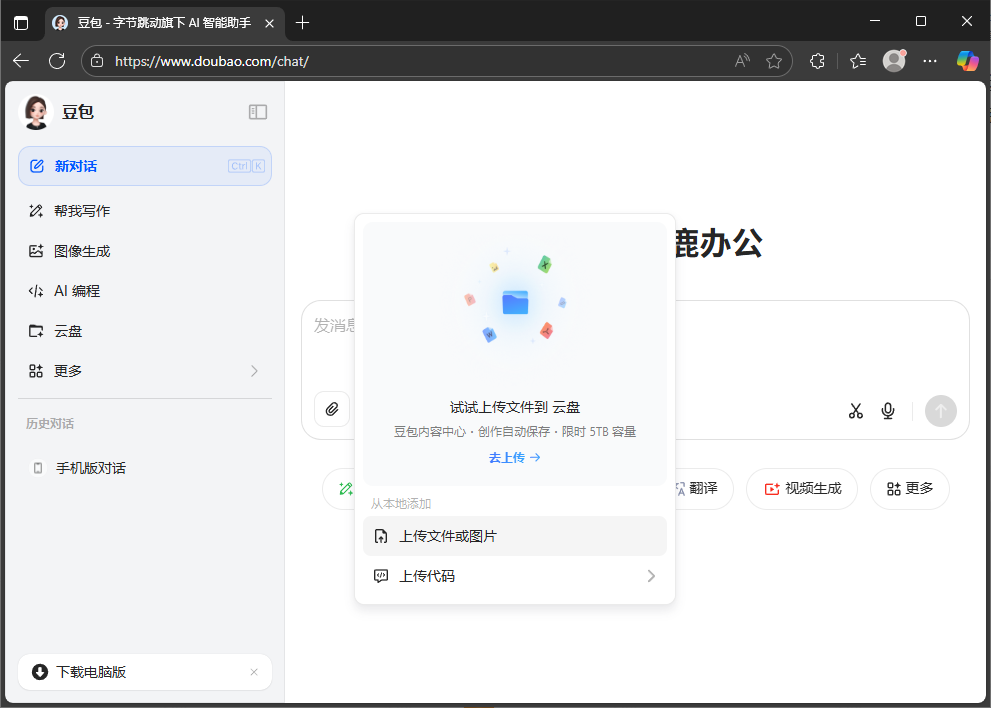Click the microphone voice input icon
Image resolution: width=991 pixels, height=708 pixels.
(887, 410)
